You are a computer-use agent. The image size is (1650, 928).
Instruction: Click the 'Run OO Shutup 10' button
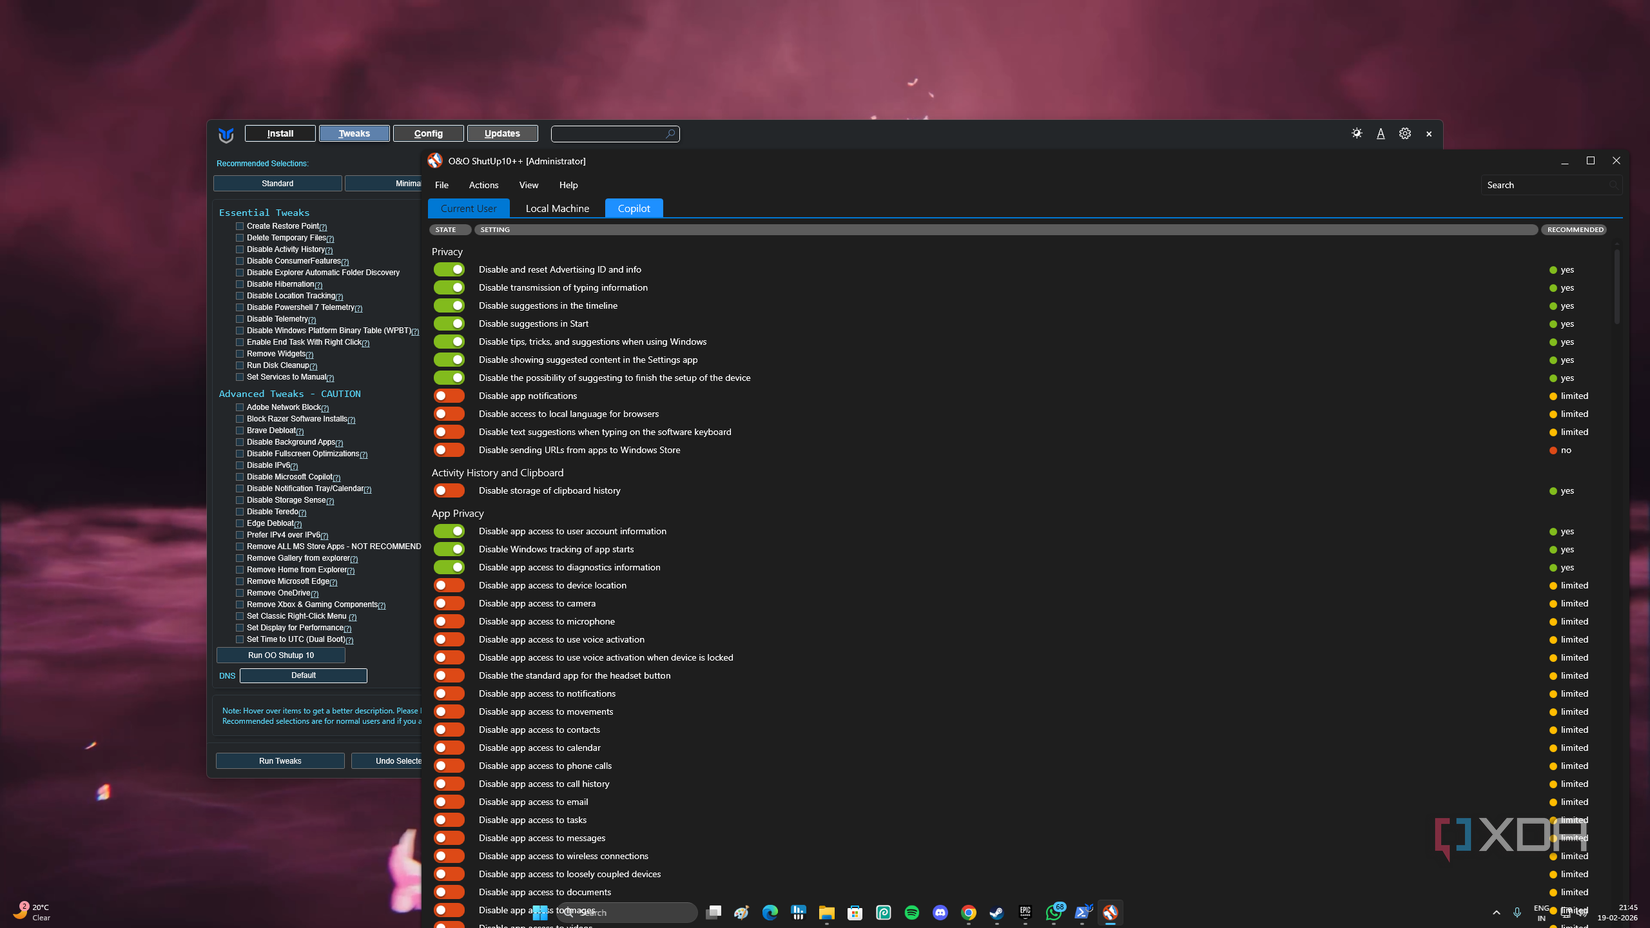pos(281,656)
